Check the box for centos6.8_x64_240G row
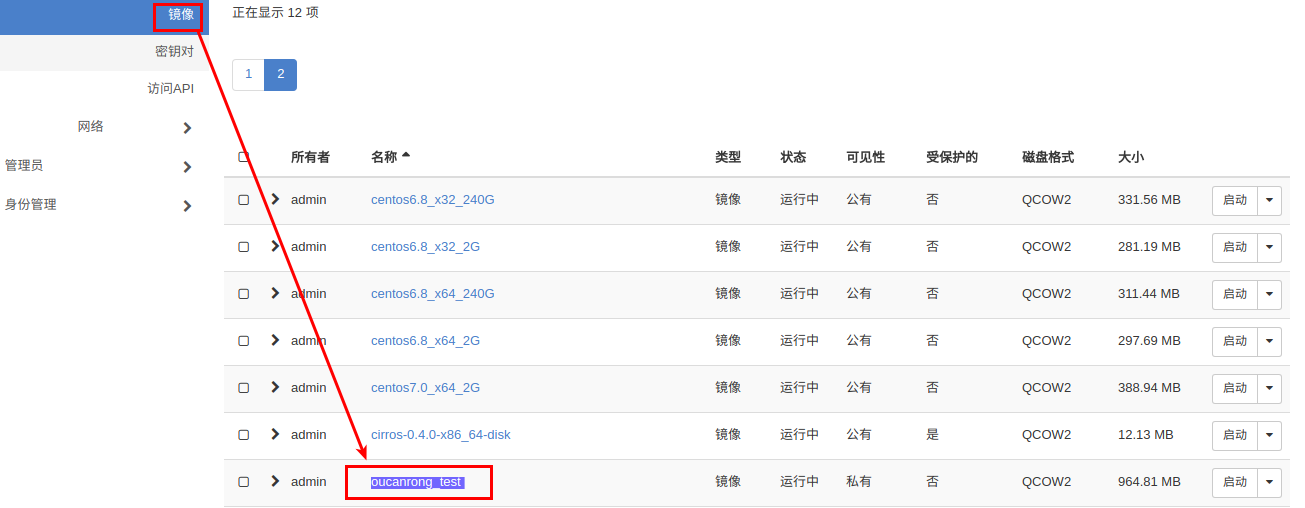1305x508 pixels. click(243, 294)
